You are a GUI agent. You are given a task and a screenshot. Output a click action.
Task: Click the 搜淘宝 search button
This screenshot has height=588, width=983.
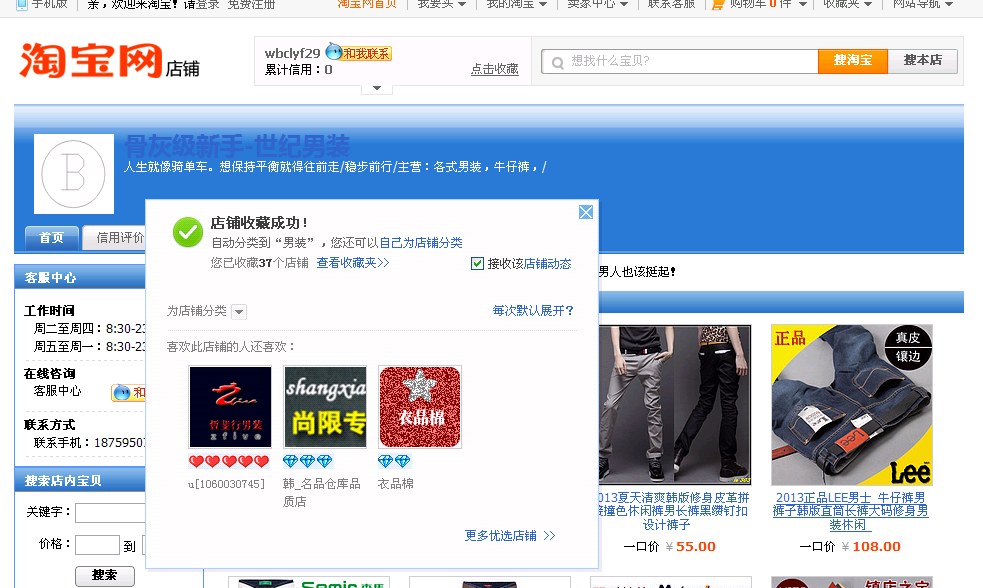coord(853,61)
